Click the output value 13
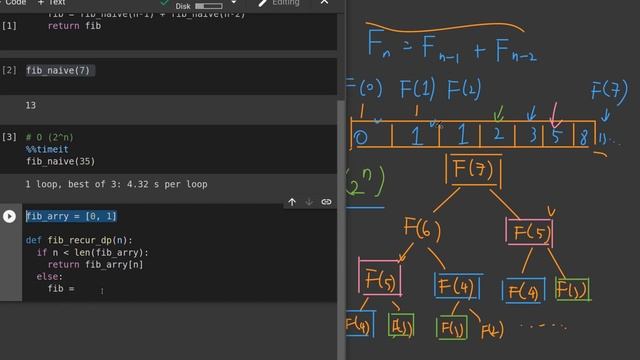Screen dimensions: 640x360 (31, 105)
